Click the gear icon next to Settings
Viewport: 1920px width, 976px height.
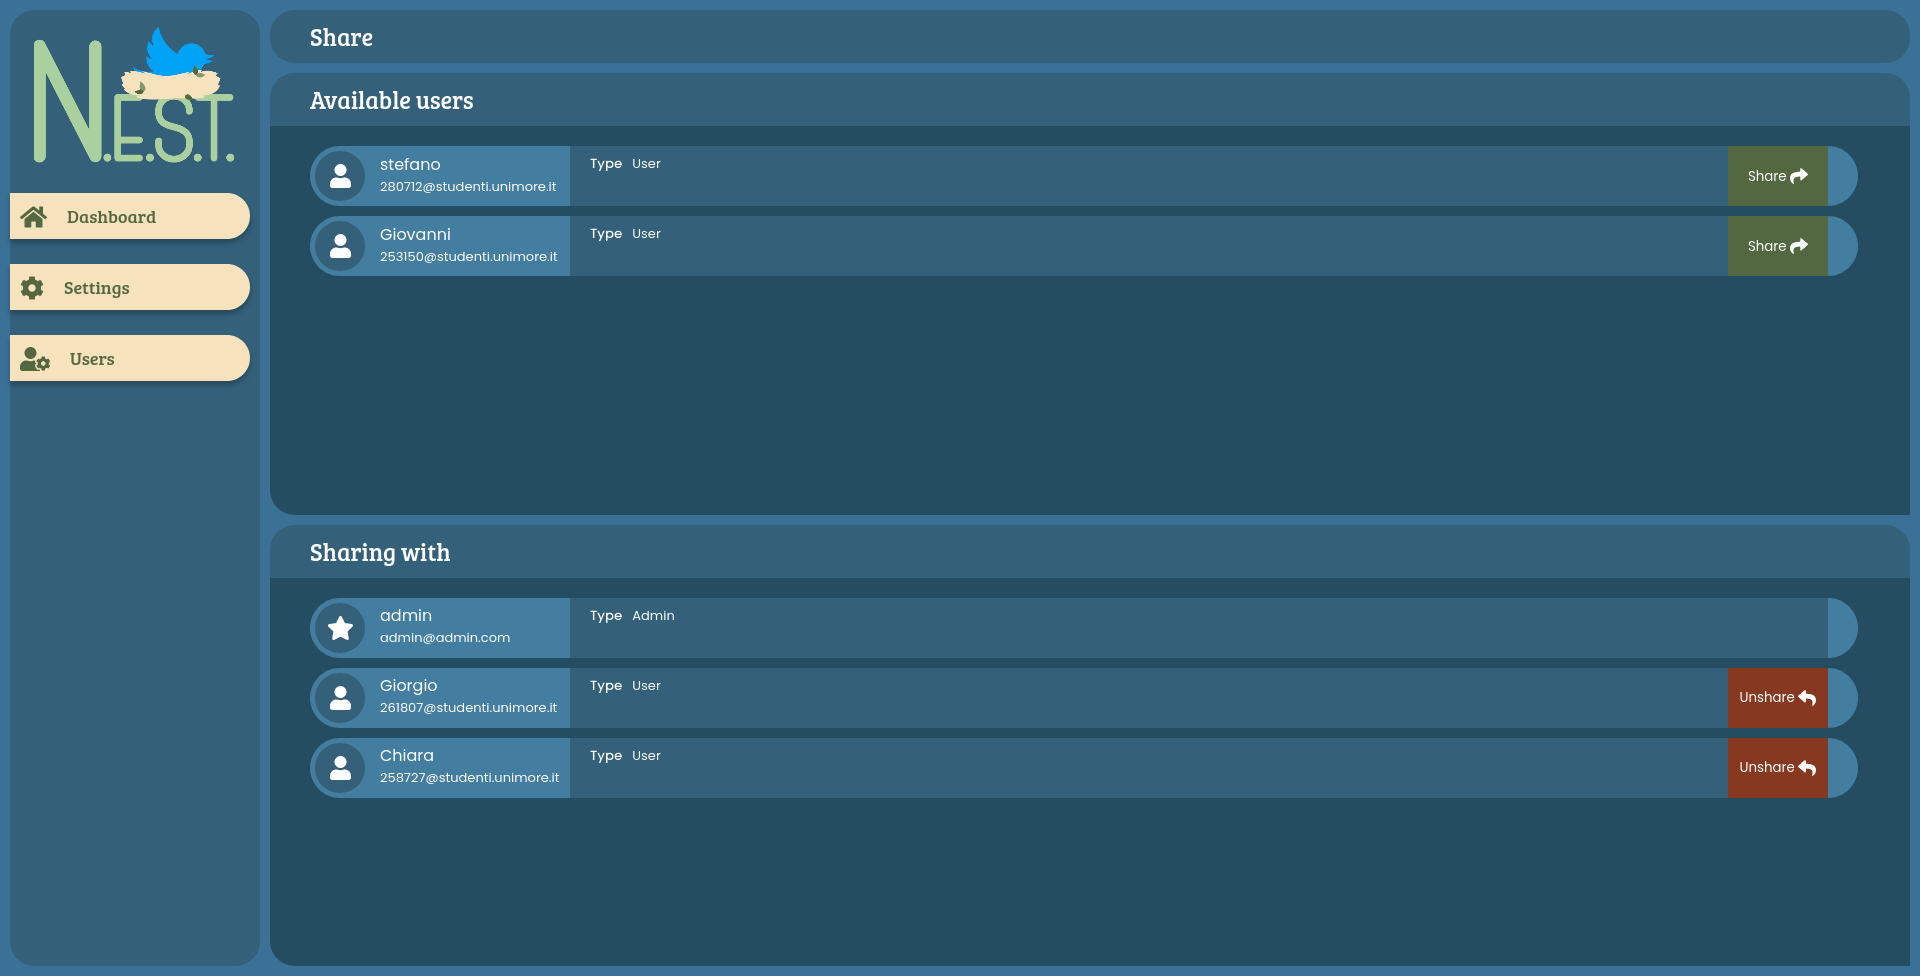click(x=32, y=288)
